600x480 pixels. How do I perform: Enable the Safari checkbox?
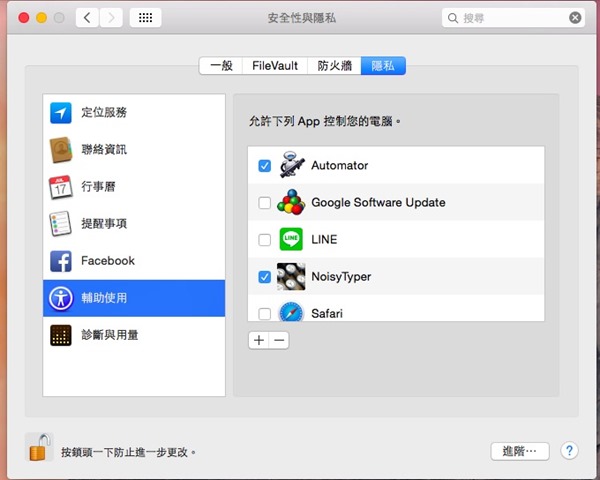point(264,313)
